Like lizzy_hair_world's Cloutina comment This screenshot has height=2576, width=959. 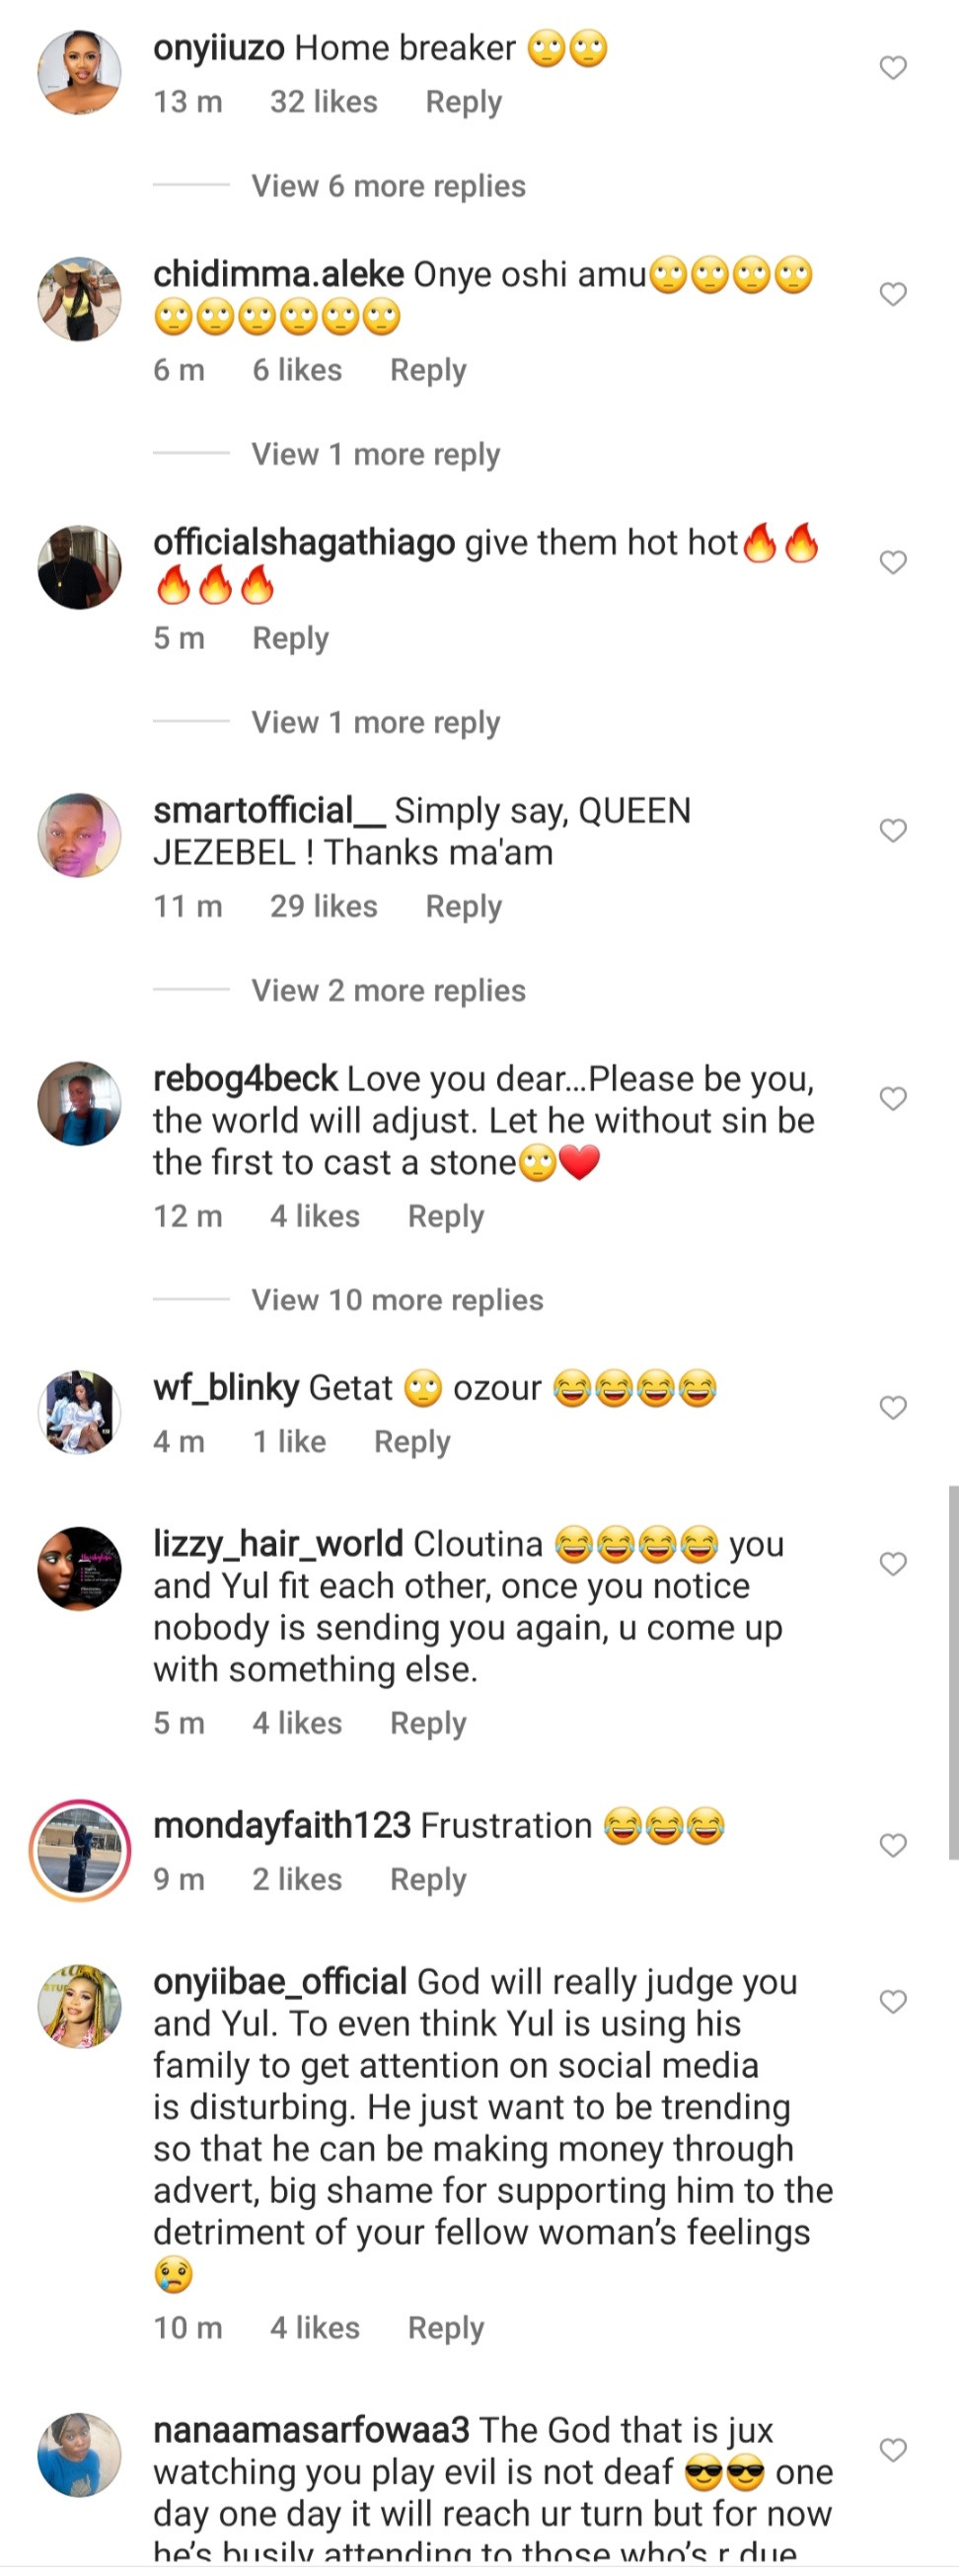[892, 1564]
